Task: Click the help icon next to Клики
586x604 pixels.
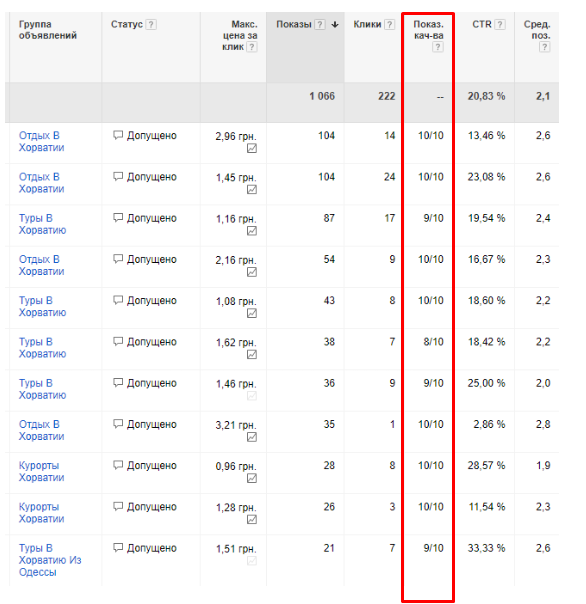Action: click(390, 25)
